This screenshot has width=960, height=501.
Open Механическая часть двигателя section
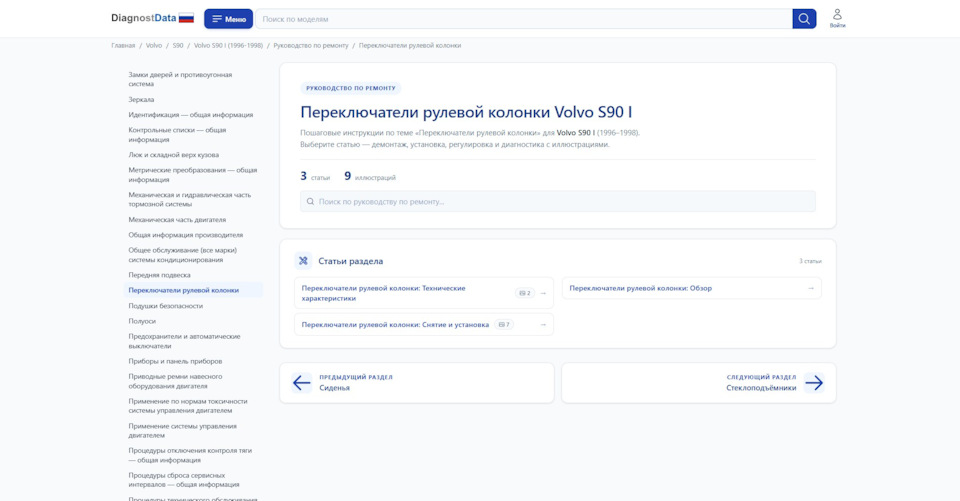(x=193, y=219)
